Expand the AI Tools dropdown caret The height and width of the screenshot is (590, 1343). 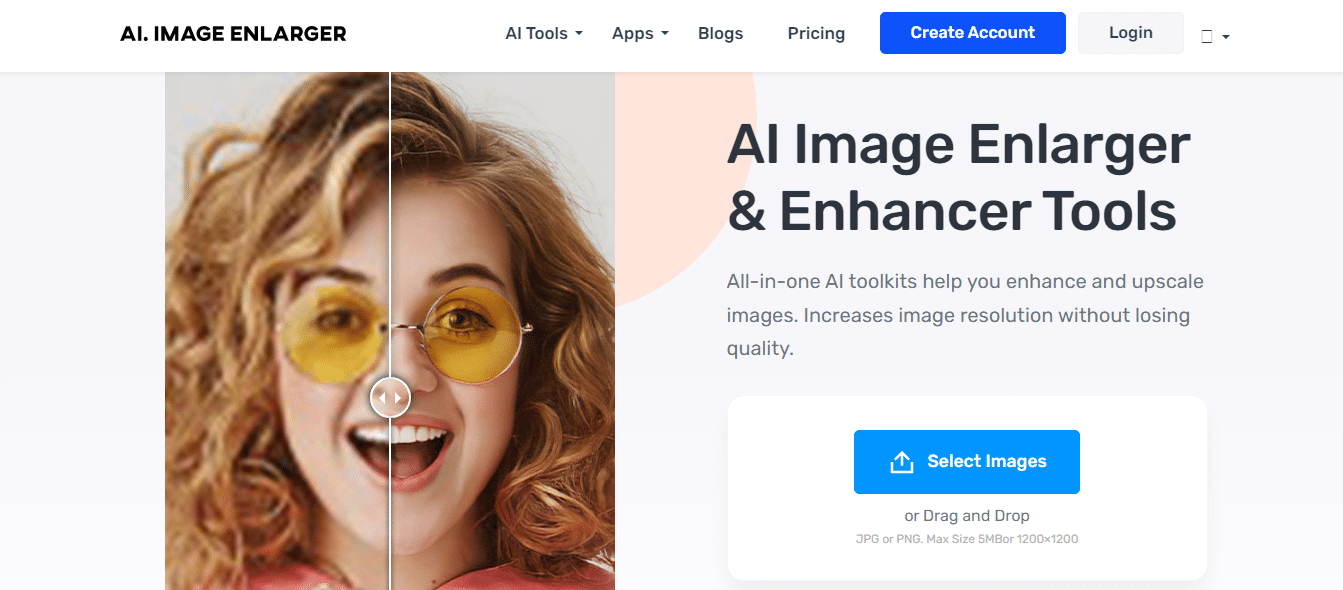[578, 34]
